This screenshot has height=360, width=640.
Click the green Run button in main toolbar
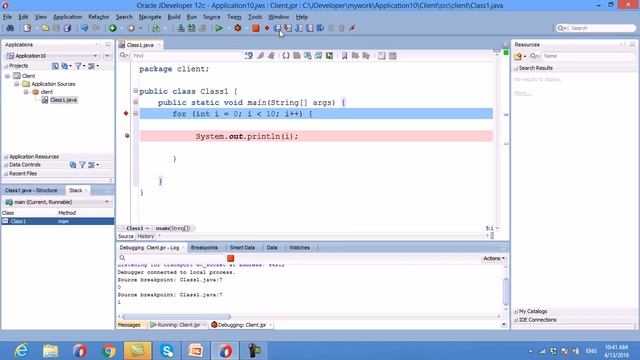(219, 28)
